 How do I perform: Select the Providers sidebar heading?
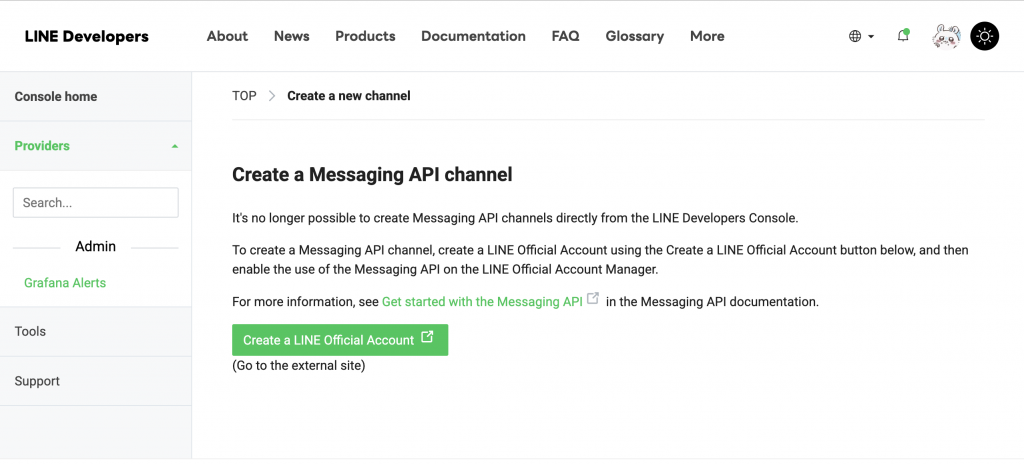[42, 146]
